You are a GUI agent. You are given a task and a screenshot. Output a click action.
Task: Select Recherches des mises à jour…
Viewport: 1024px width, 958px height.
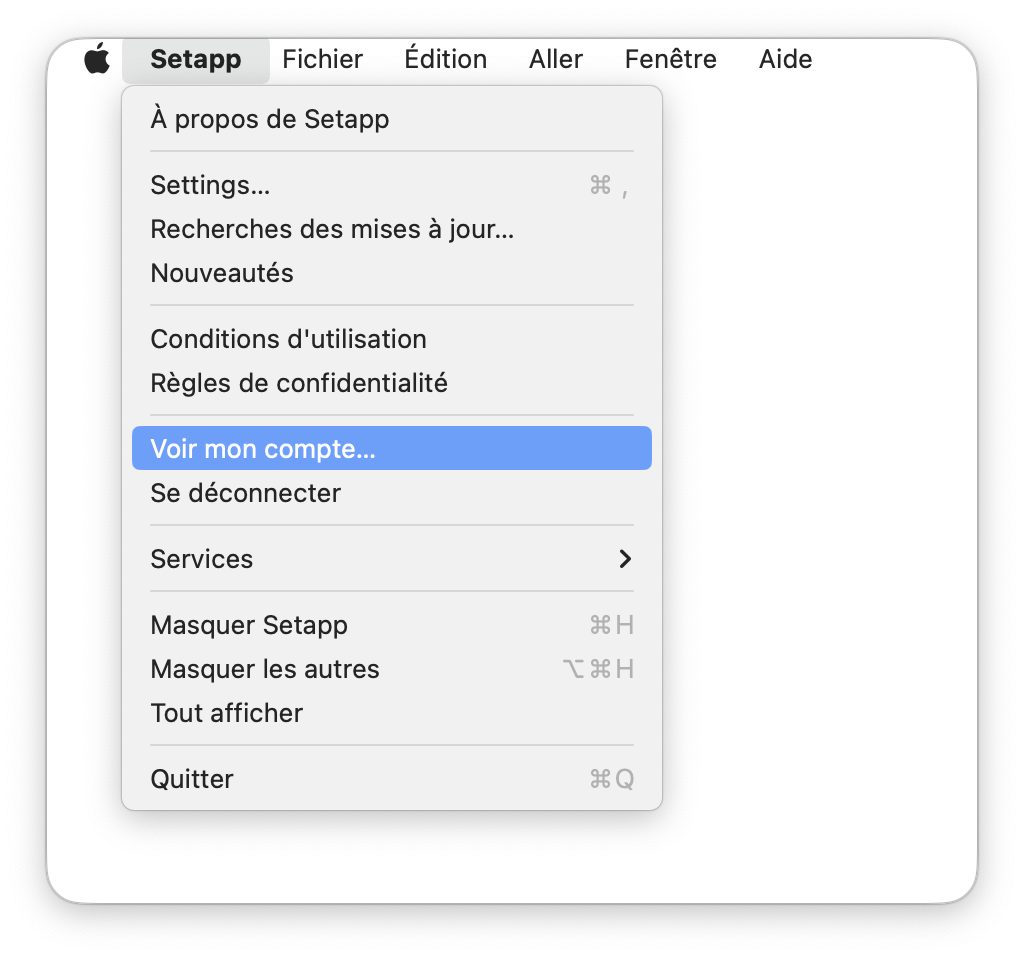click(x=392, y=229)
